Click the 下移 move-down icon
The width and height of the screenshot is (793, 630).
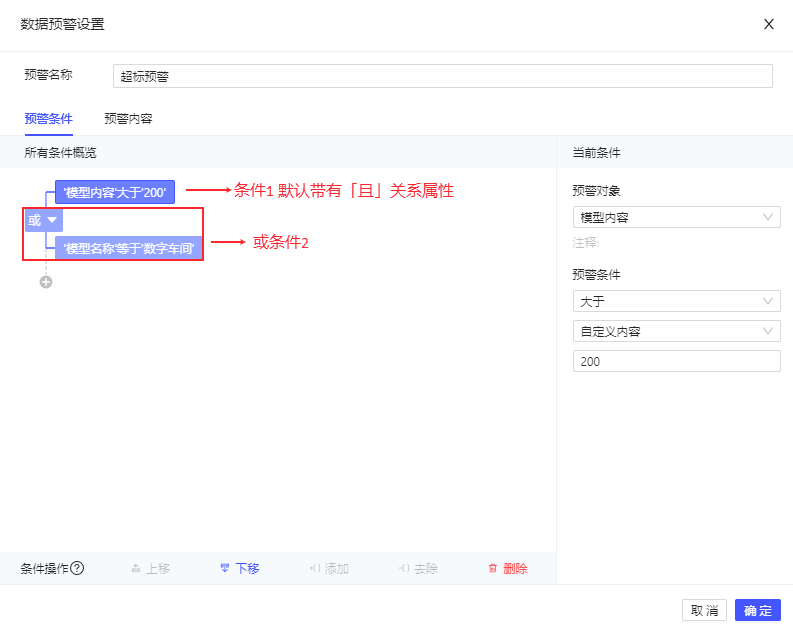tap(225, 568)
